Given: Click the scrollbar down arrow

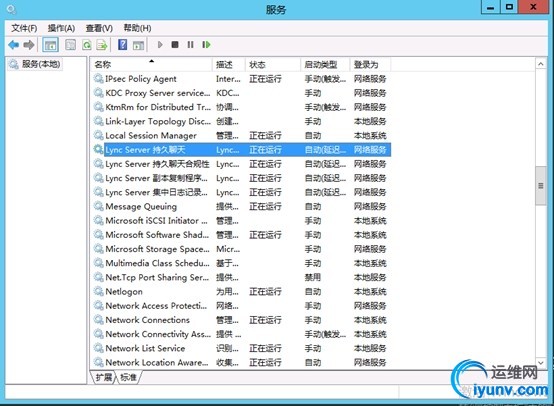Looking at the screenshot, I should (541, 363).
